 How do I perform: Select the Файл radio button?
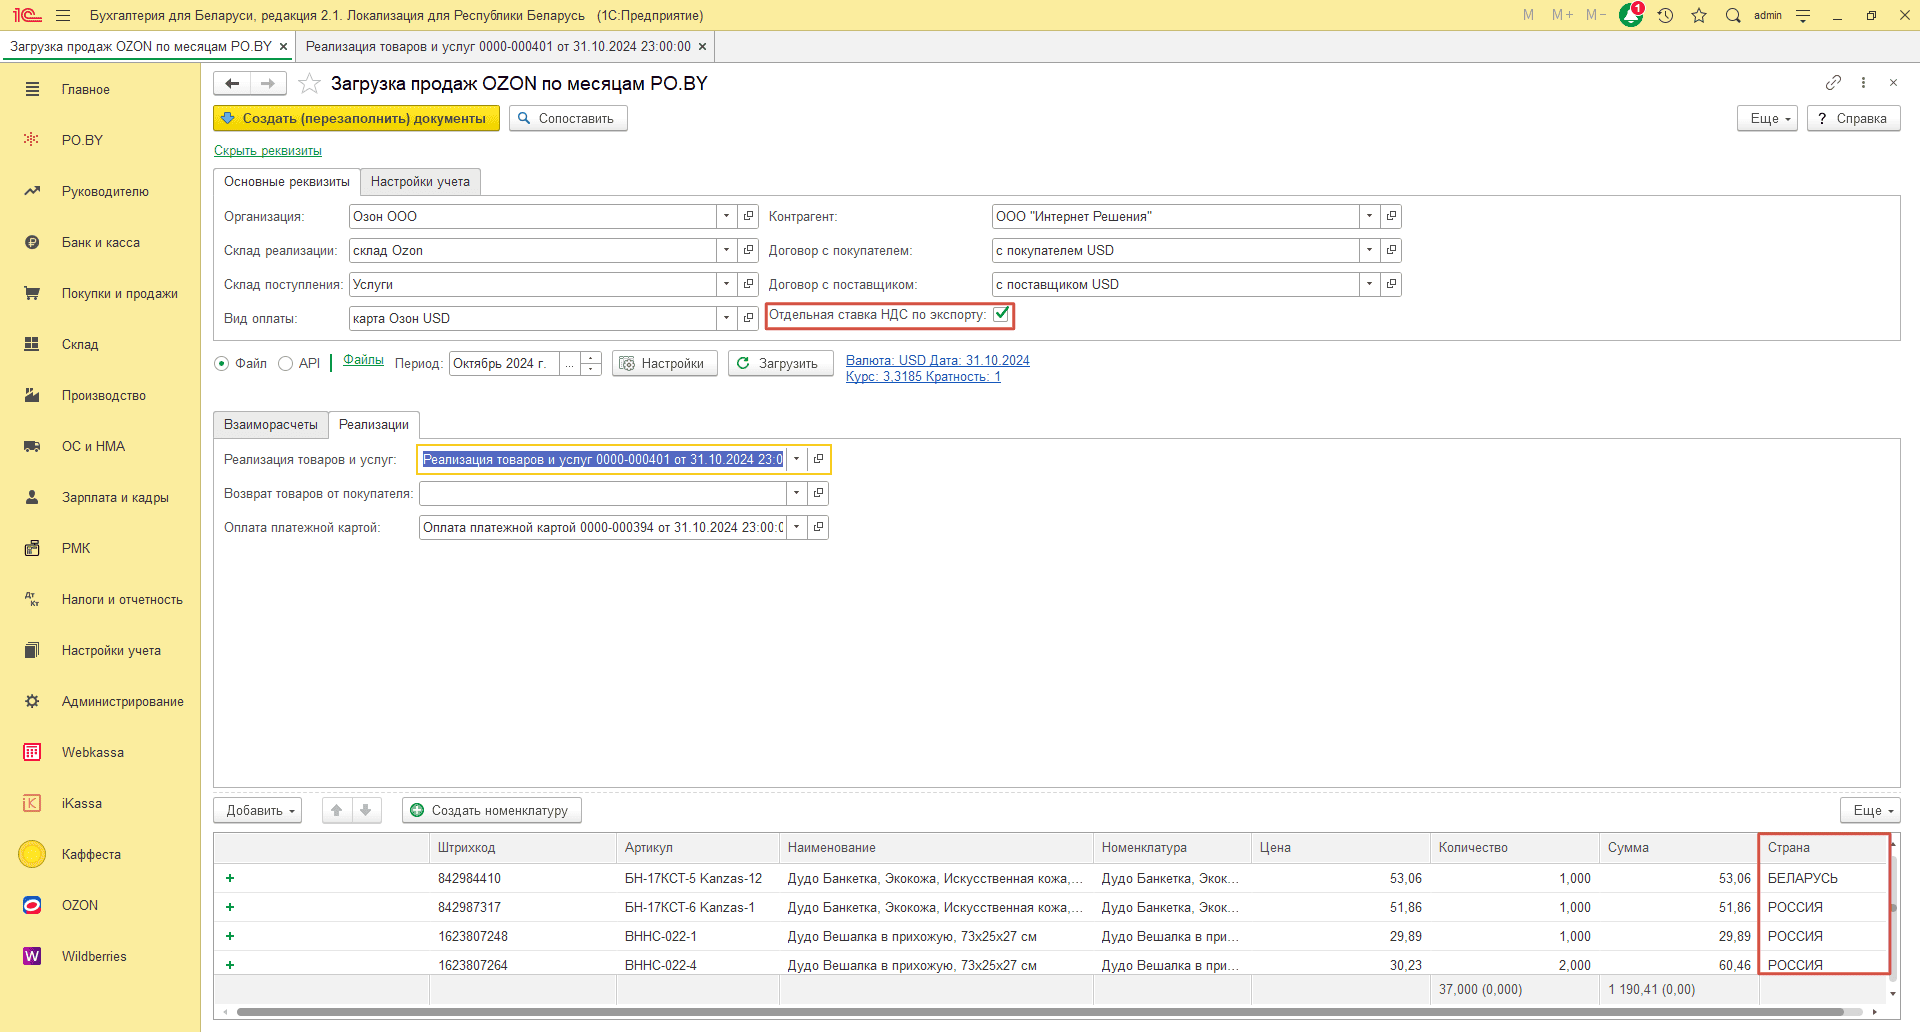pos(221,363)
